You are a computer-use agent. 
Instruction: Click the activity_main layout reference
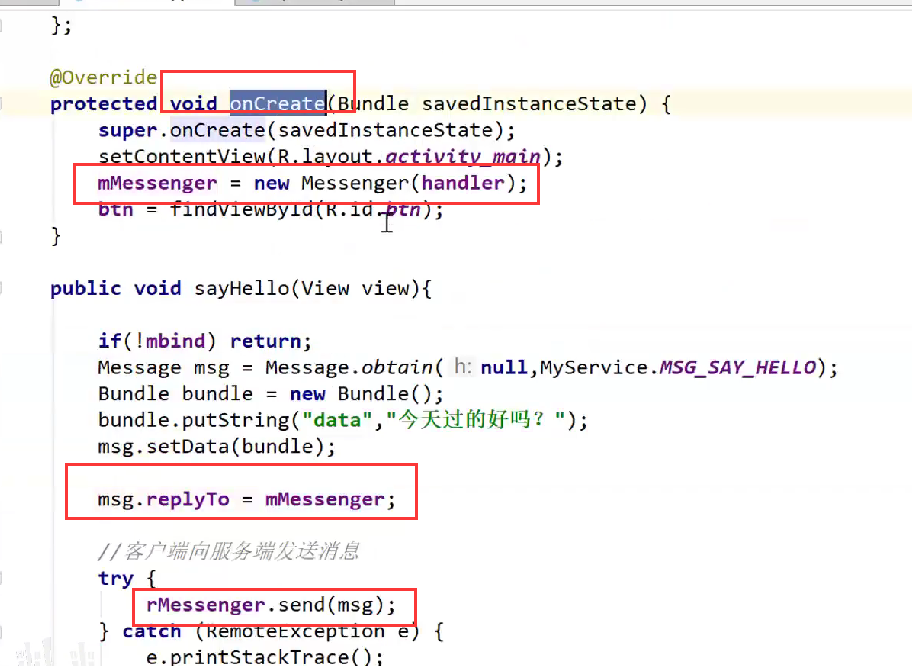463,156
